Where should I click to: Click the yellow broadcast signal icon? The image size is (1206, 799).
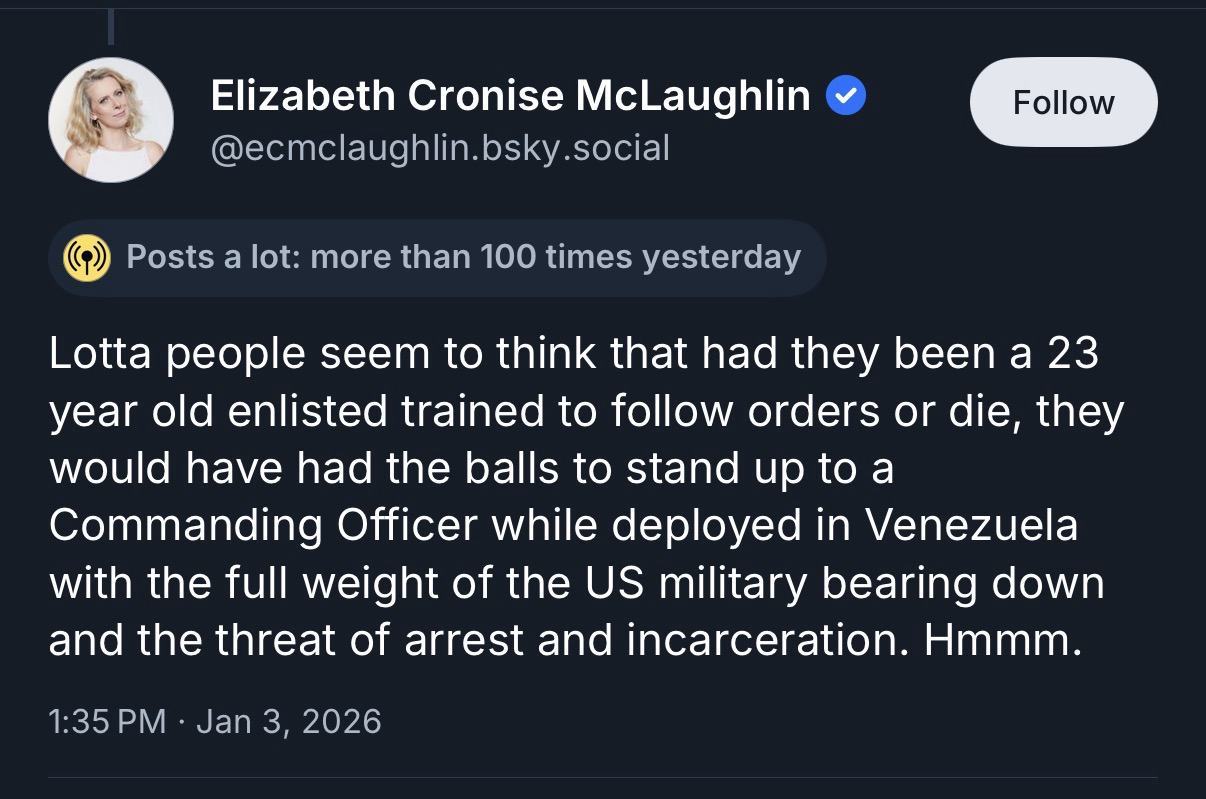(x=87, y=258)
